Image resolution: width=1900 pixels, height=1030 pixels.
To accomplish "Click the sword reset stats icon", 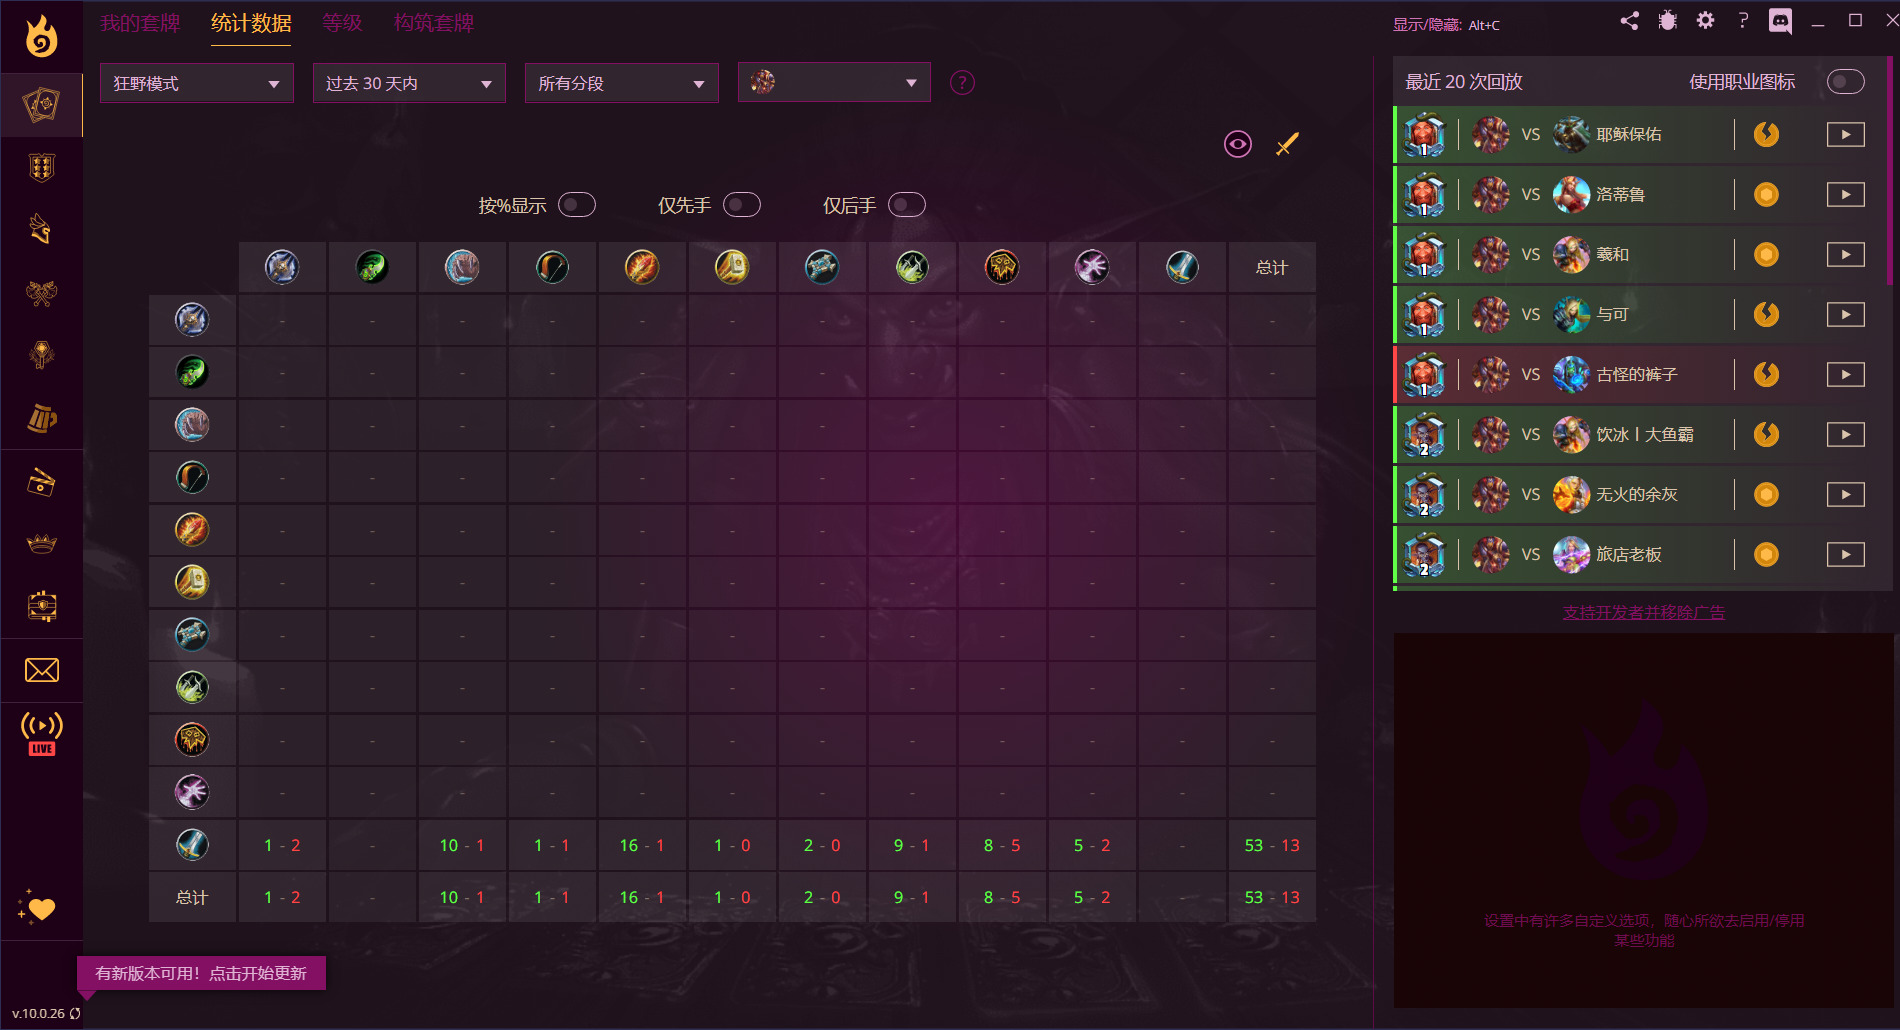I will click(1287, 144).
